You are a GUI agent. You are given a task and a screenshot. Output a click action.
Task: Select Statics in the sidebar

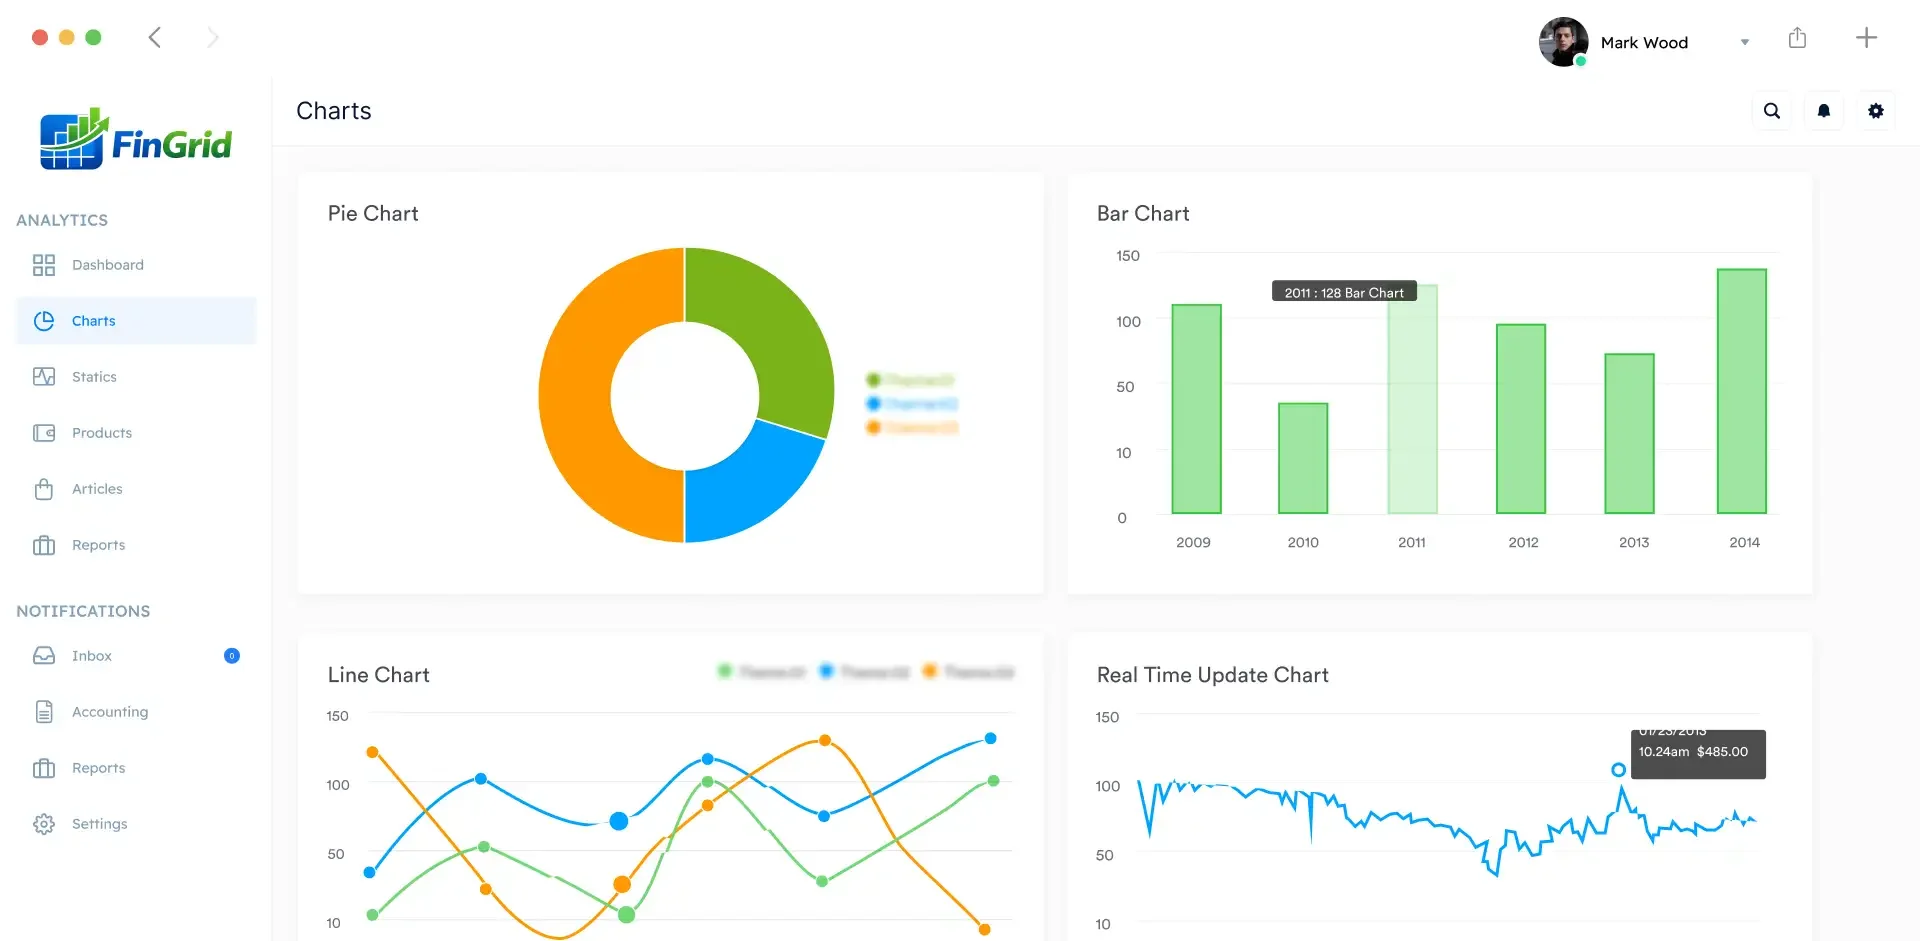(136, 377)
